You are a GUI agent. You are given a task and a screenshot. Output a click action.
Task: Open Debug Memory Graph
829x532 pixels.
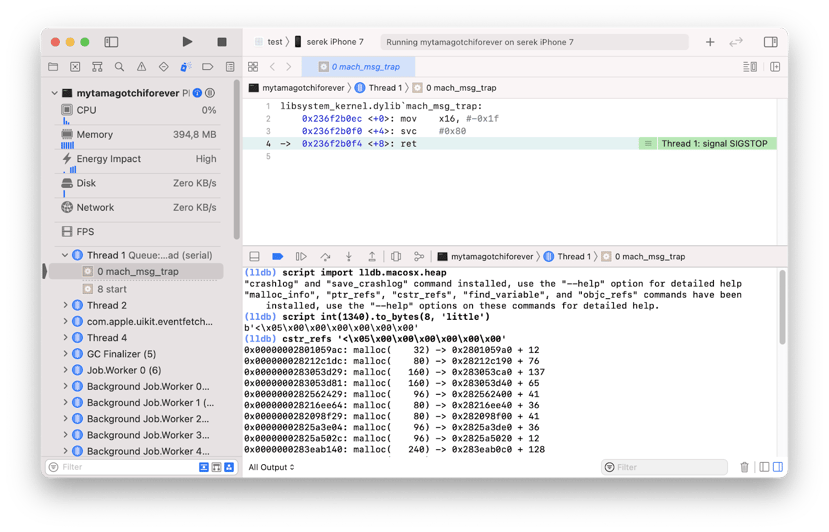419,256
